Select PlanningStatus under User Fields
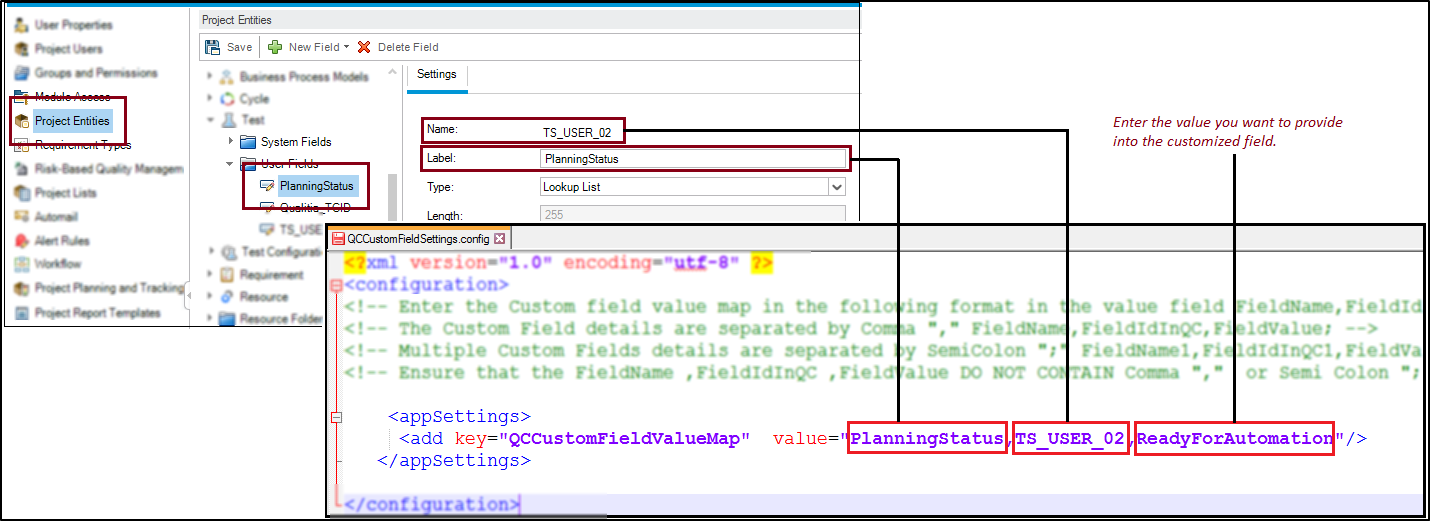This screenshot has height=521, width=1430. (x=315, y=186)
